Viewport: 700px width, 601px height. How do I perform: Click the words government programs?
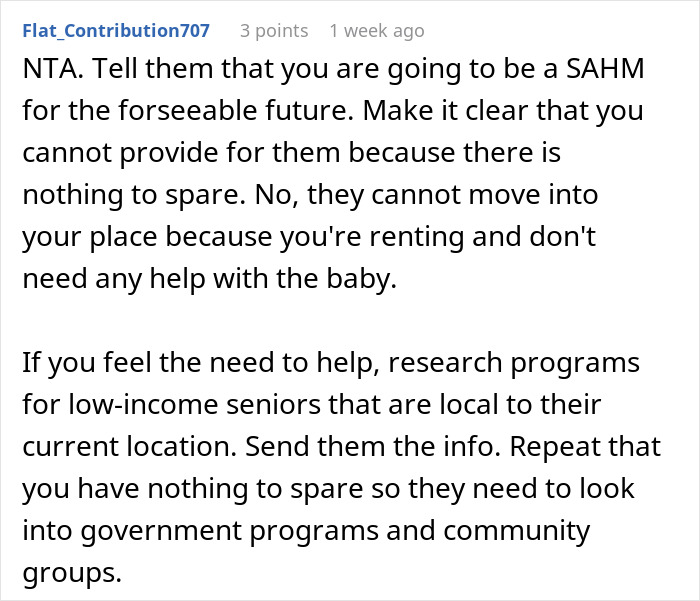[x=230, y=531]
